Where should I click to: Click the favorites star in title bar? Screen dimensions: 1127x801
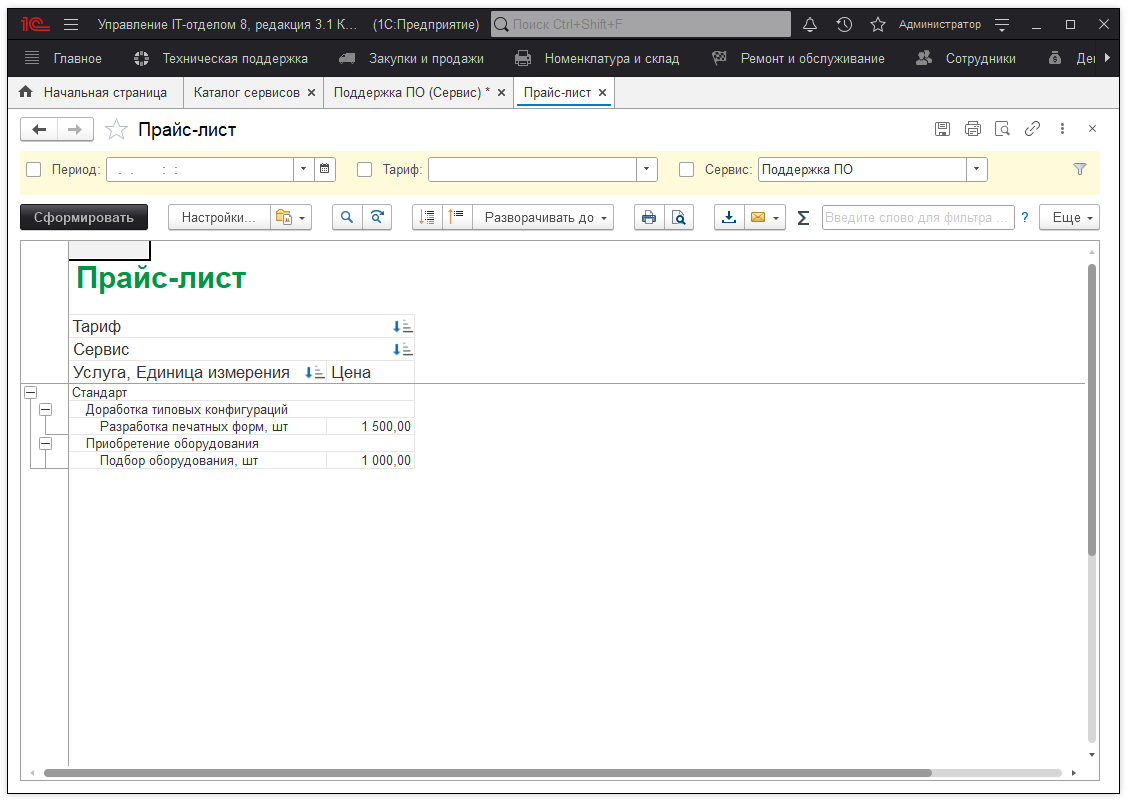pyautogui.click(x=877, y=24)
